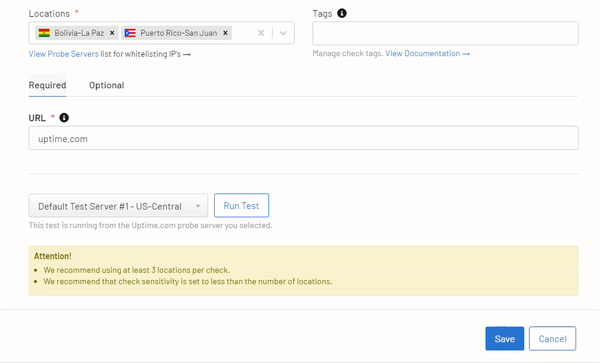Open the View Probe Servers link
The image size is (600, 363).
(64, 54)
